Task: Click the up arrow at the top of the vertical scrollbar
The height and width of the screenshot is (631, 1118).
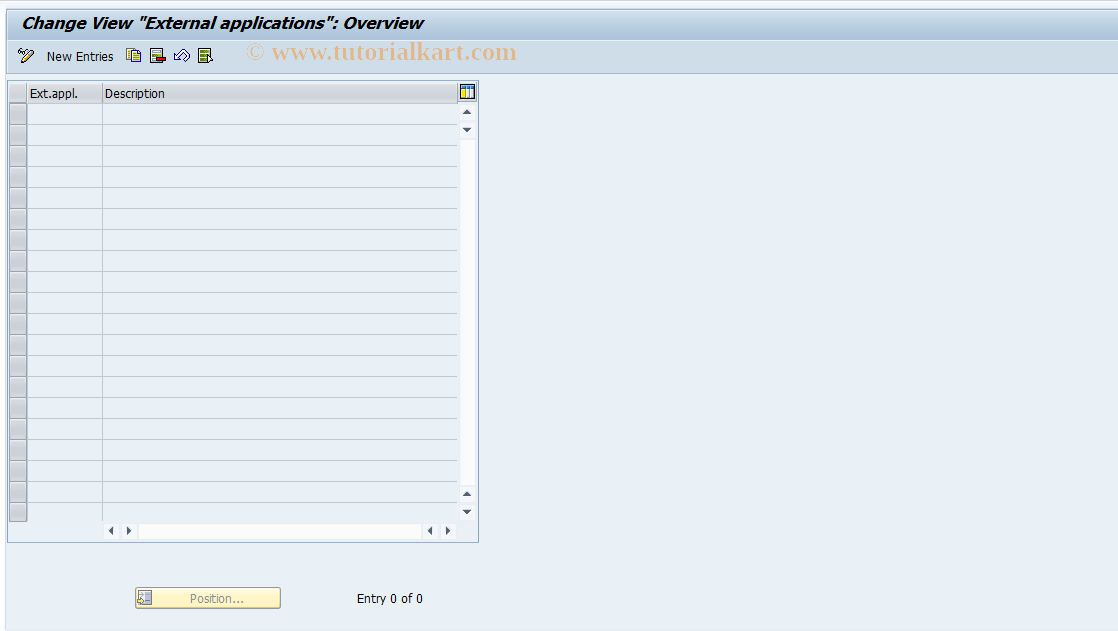Action: 467,112
